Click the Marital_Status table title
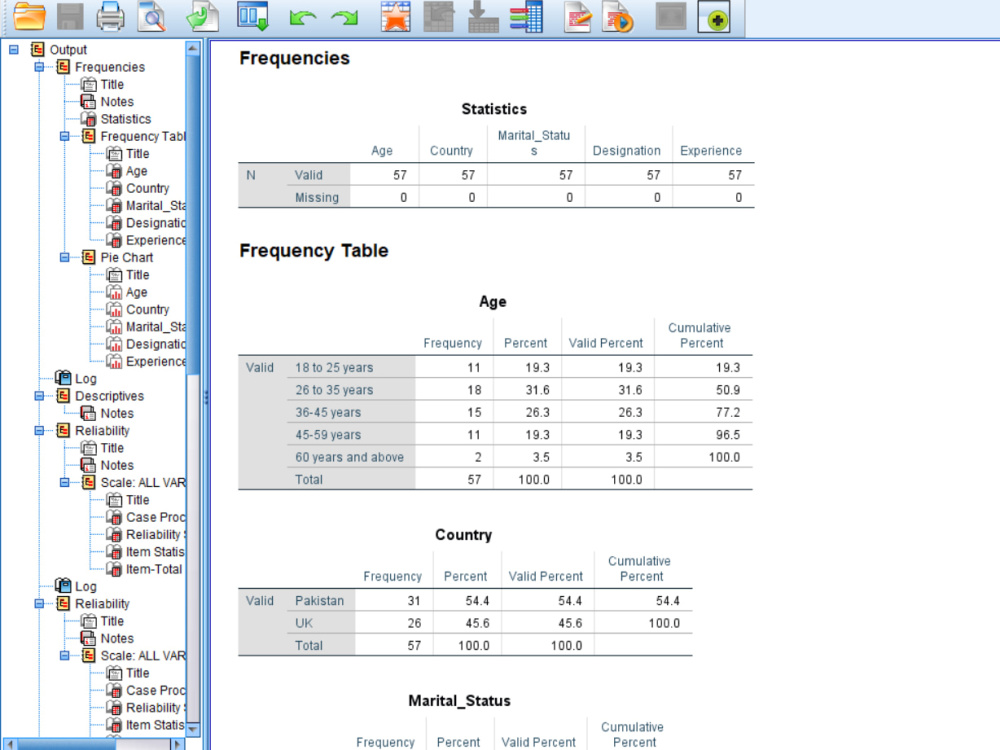The image size is (1000, 750). click(x=459, y=701)
